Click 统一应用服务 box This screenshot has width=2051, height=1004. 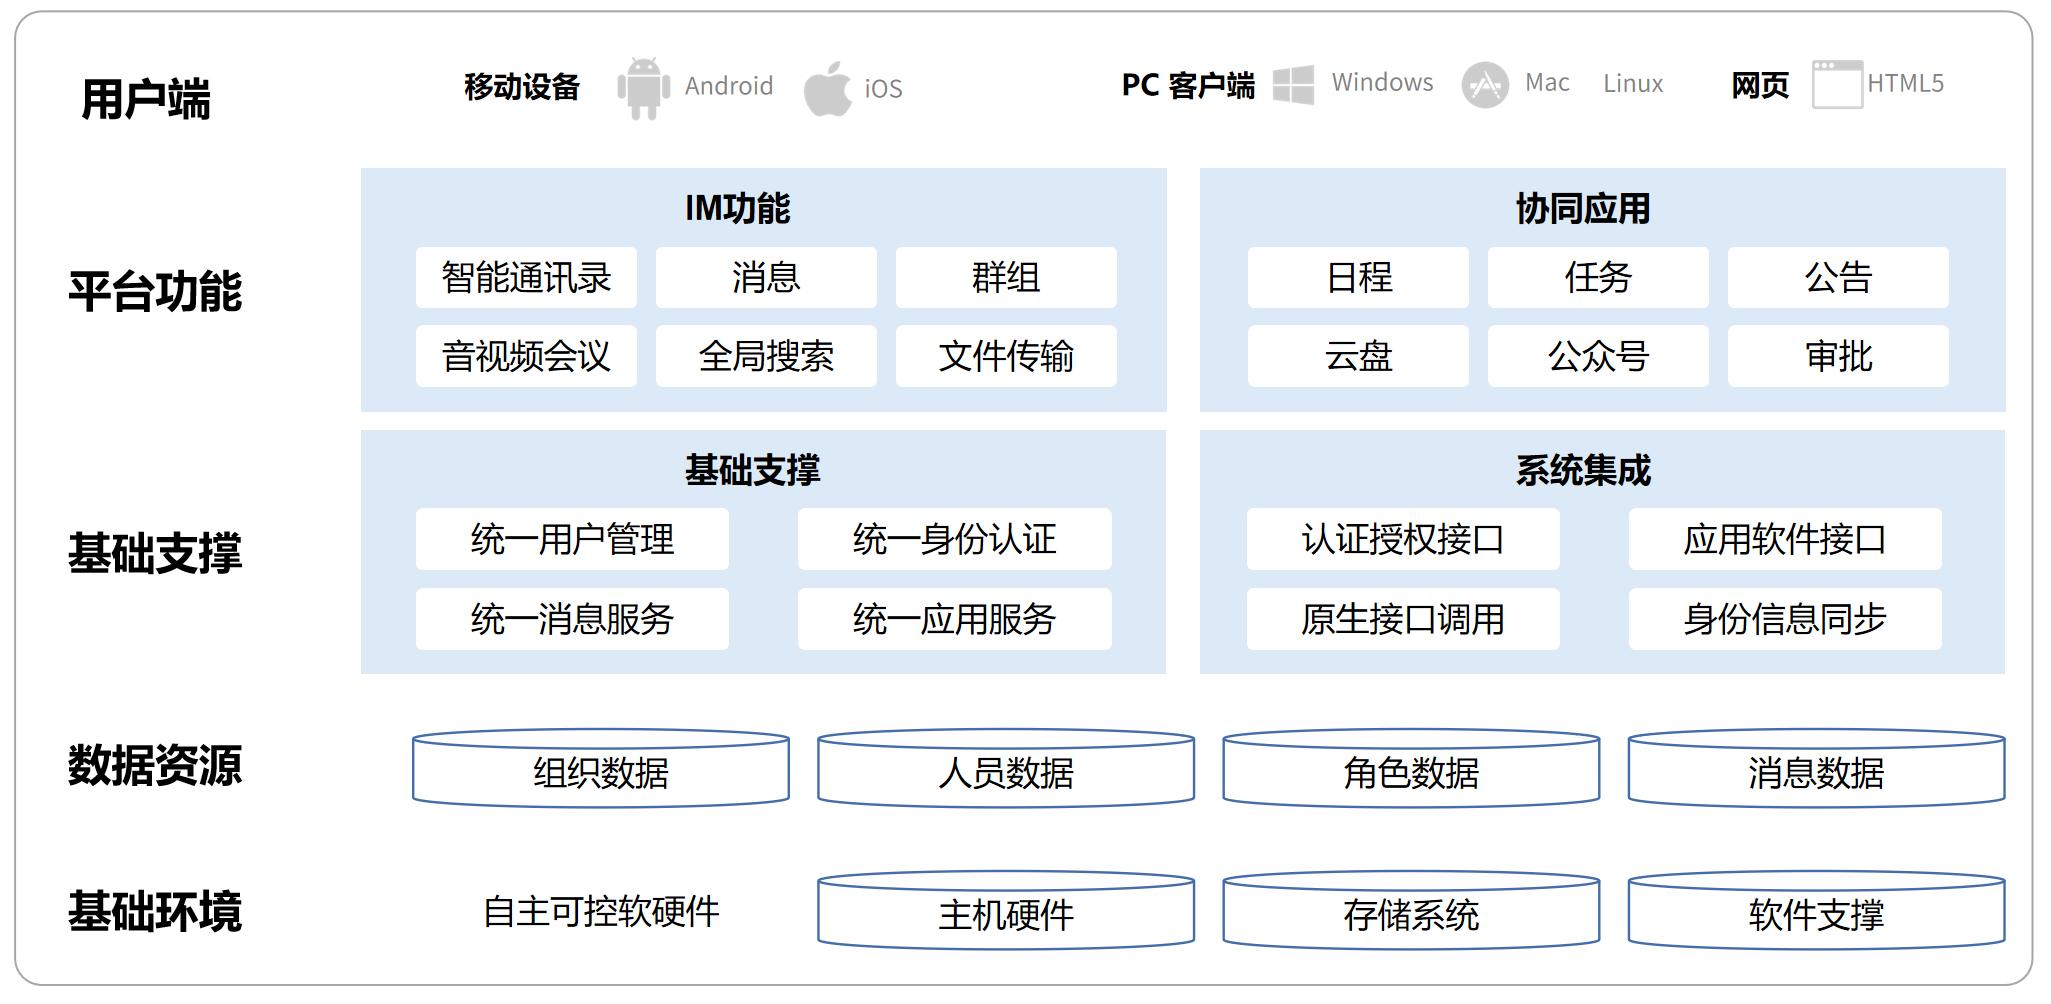tap(954, 619)
